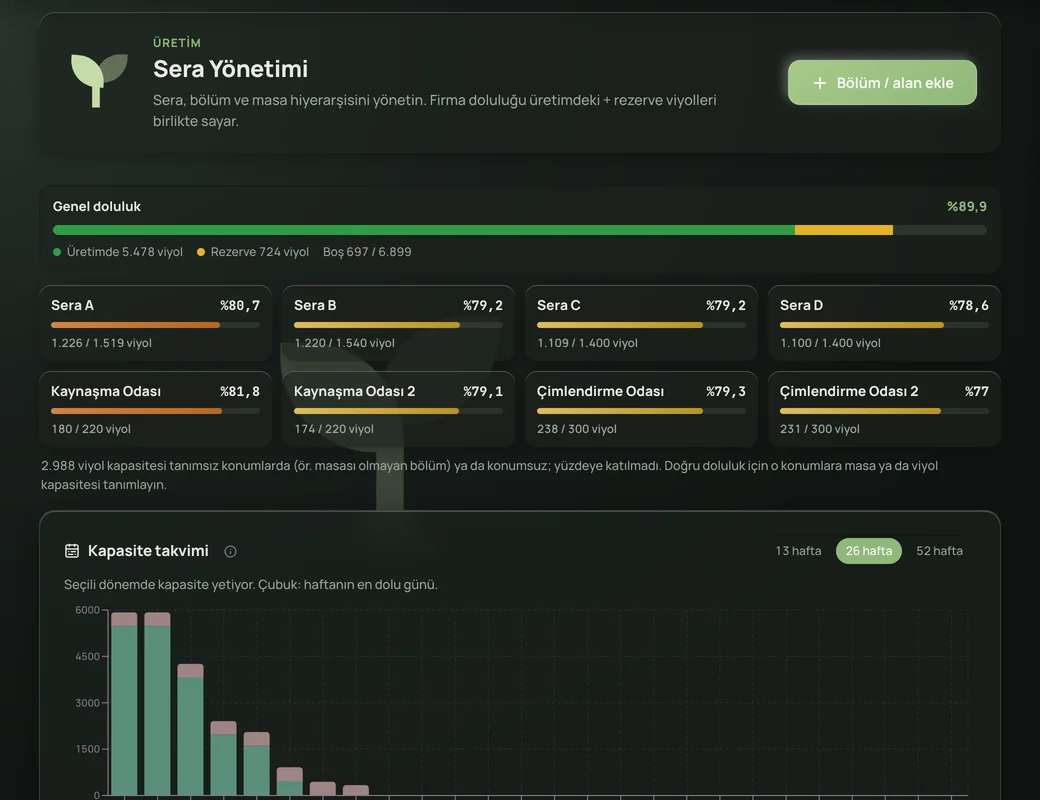Click the plus icon in Bölüm / alan ekle
1040x800 pixels.
(x=820, y=83)
